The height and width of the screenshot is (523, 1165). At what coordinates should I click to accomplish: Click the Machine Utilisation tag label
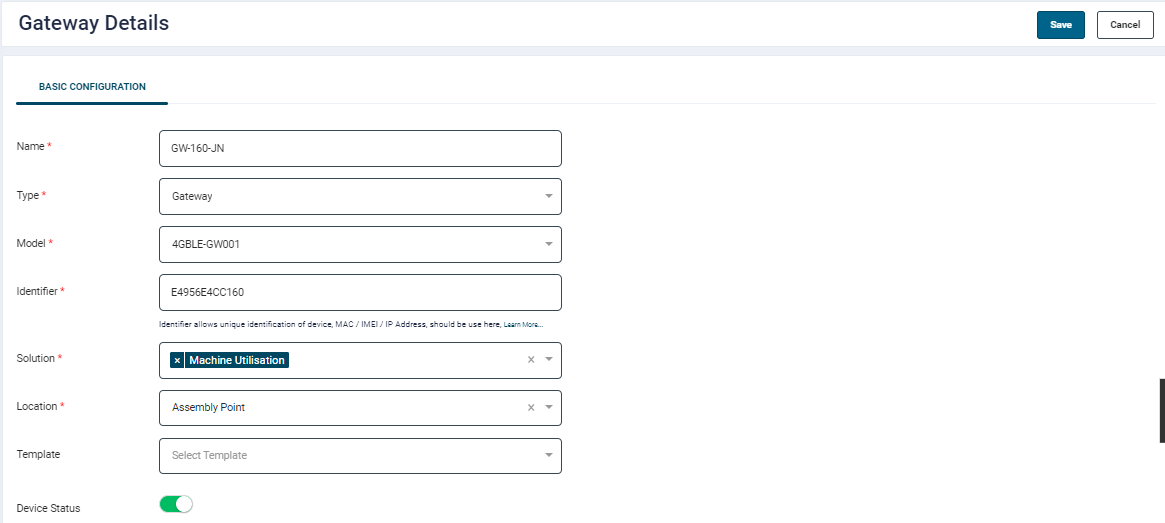pyautogui.click(x=237, y=360)
